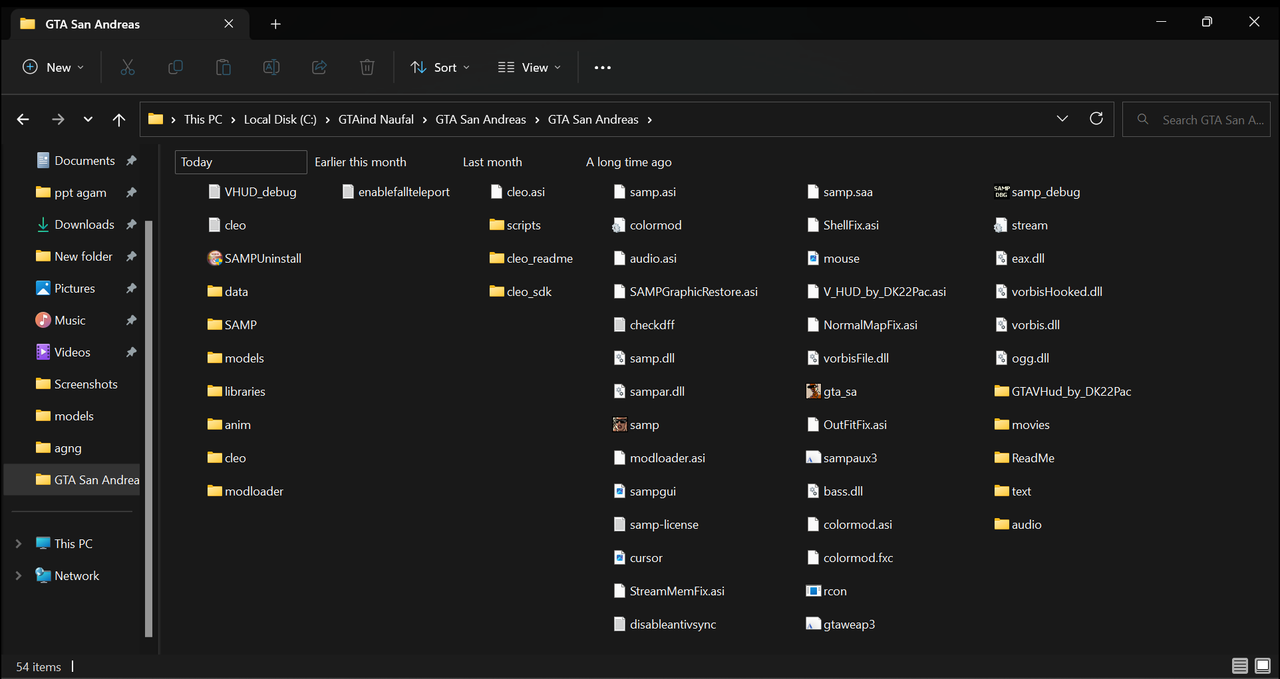The height and width of the screenshot is (679, 1280).
Task: Select the V_HUD_by_DK22Pac.asi file
Action: 876,291
